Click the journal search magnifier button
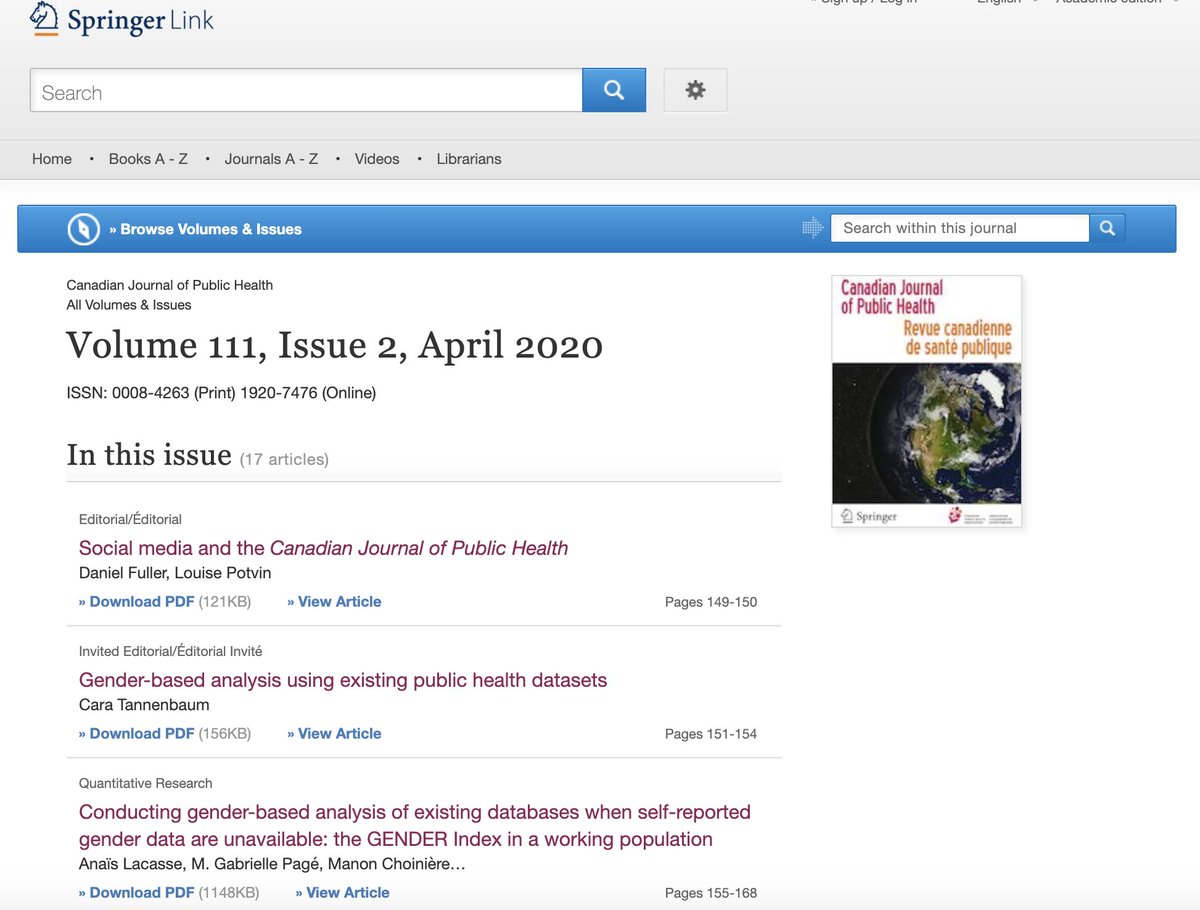The height and width of the screenshot is (910, 1200). (x=1107, y=228)
